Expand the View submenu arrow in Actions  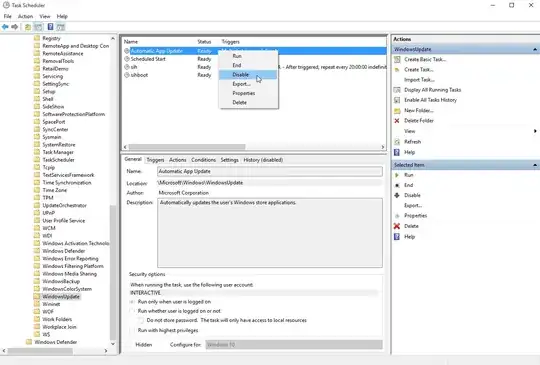535,131
